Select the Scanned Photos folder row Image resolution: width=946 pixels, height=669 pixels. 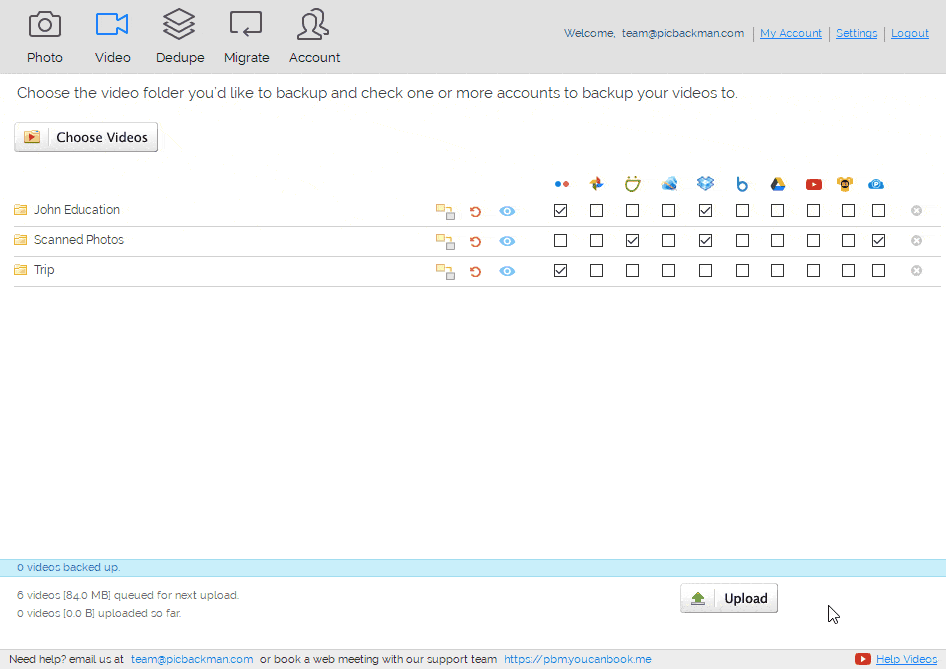click(78, 240)
